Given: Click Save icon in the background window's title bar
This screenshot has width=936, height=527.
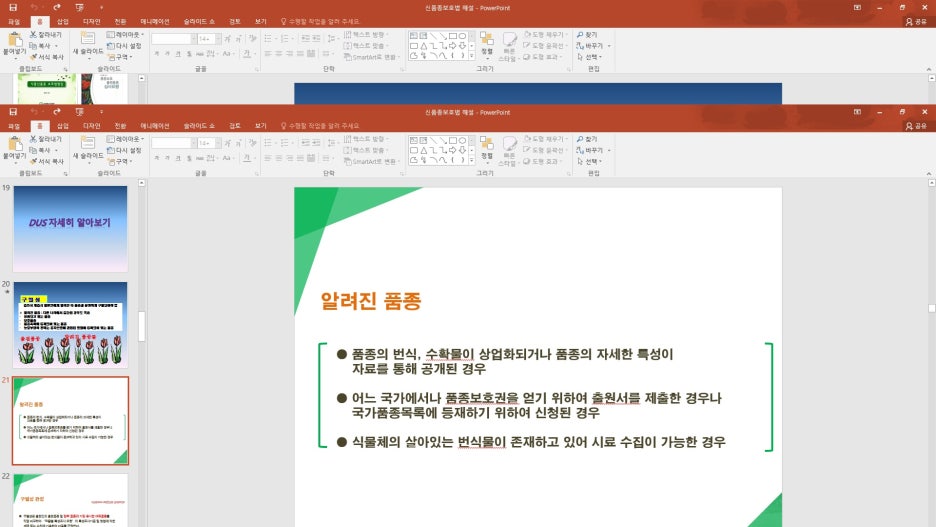Looking at the screenshot, I should (13, 7).
